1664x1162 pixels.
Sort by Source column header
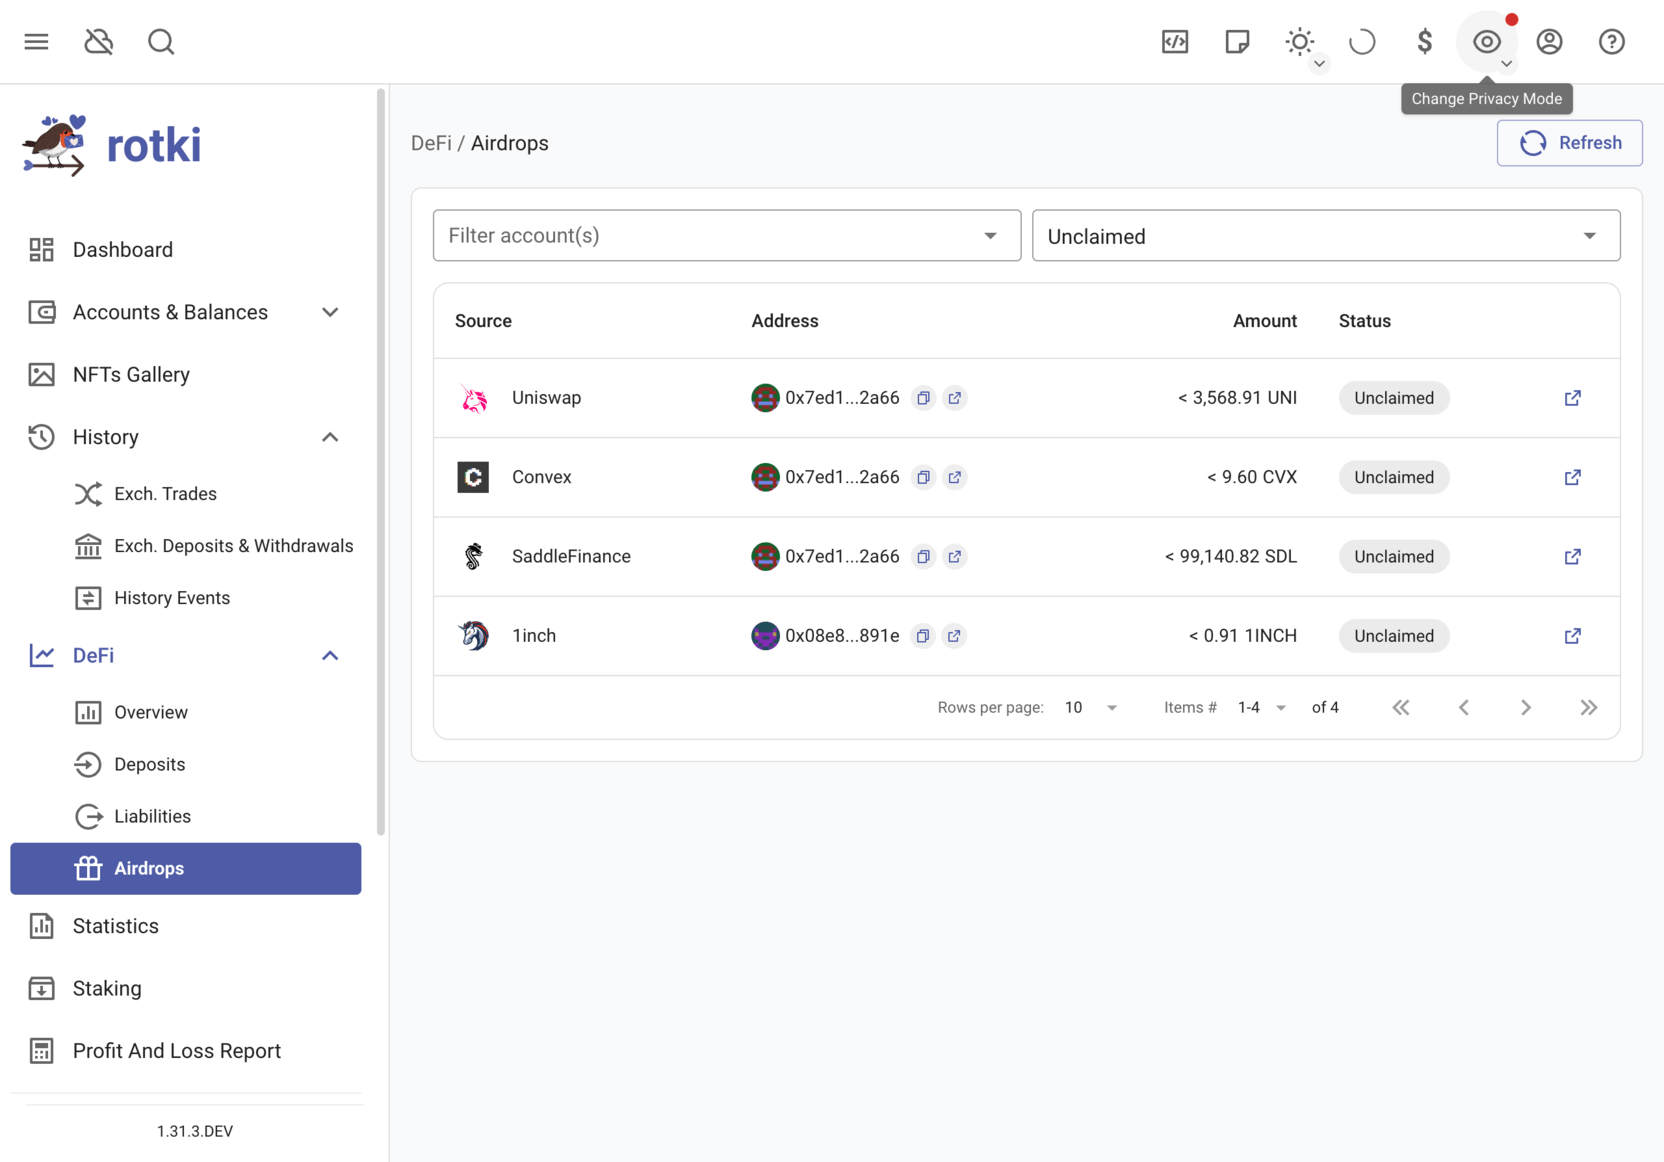pos(483,321)
